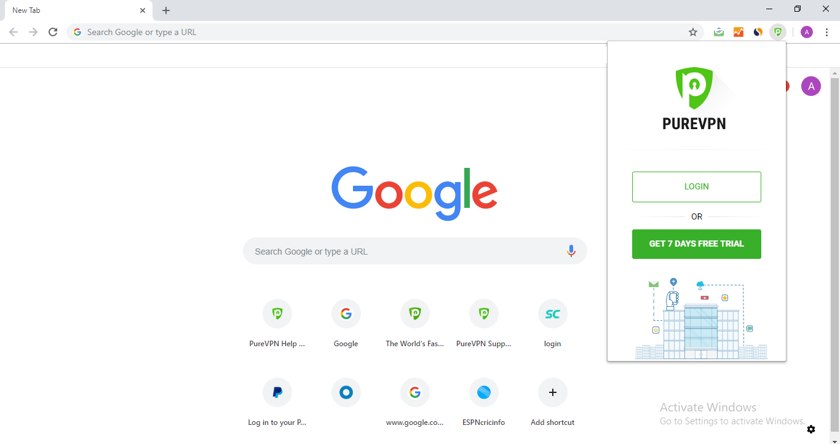
Task: Click the Google account avatar on page
Action: coord(811,86)
